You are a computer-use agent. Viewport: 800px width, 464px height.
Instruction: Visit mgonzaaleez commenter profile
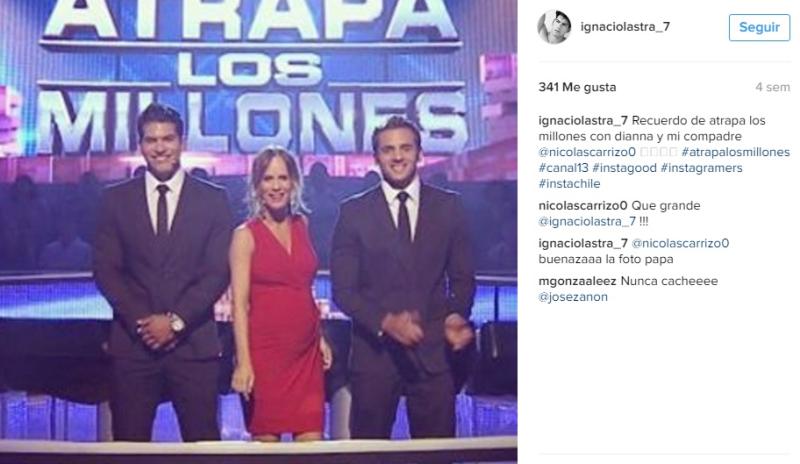coord(578,281)
